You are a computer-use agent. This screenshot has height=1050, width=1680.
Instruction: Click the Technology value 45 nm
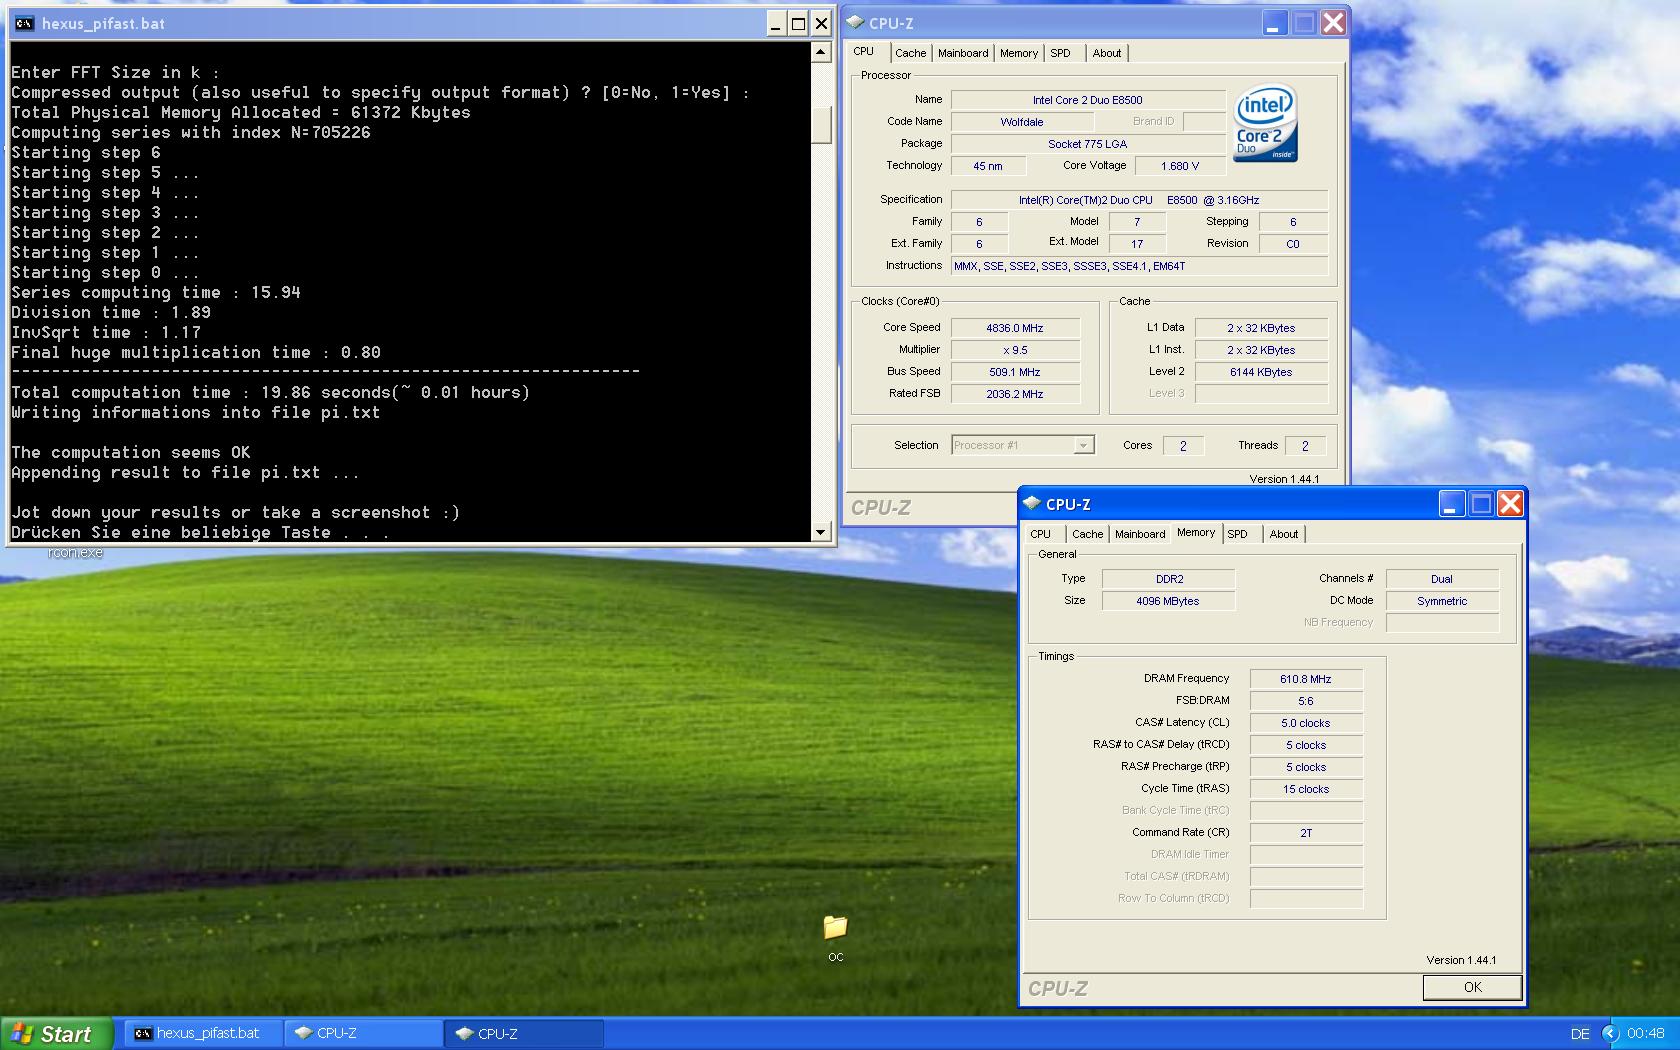988,166
